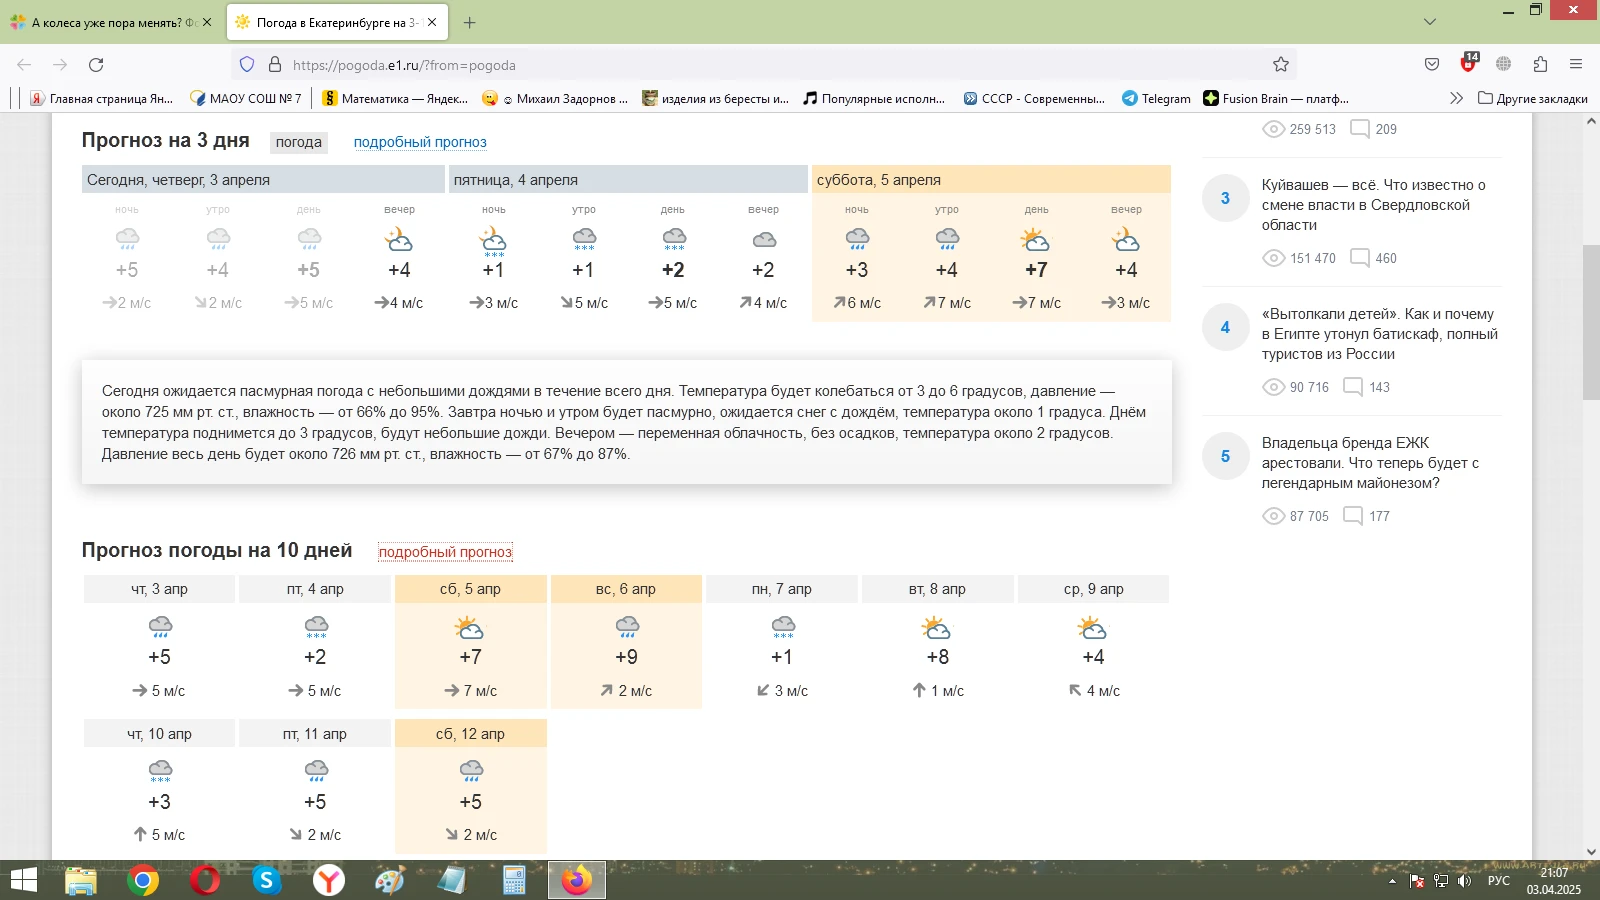Open the Firefox hamburger menu

click(1576, 65)
